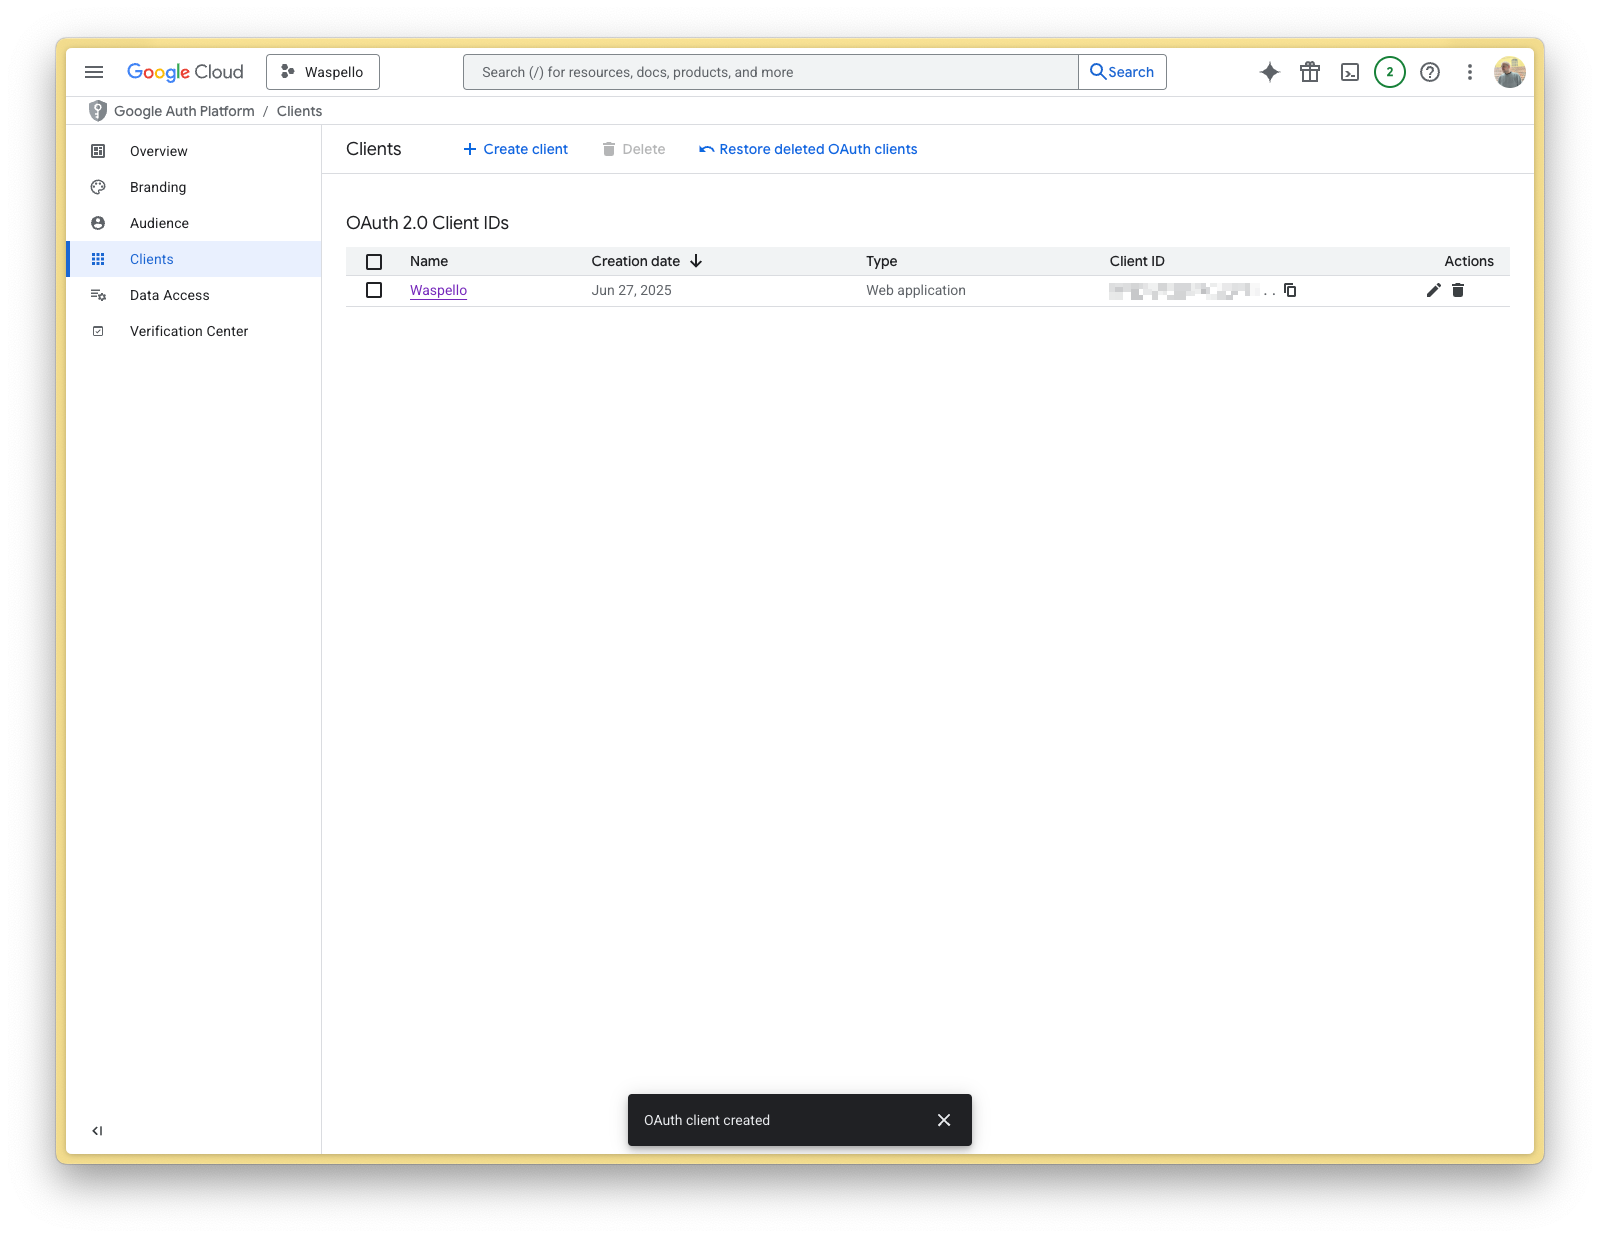The width and height of the screenshot is (1600, 1238).
Task: Click the delete trash icon for Waspello client
Action: click(x=1459, y=290)
